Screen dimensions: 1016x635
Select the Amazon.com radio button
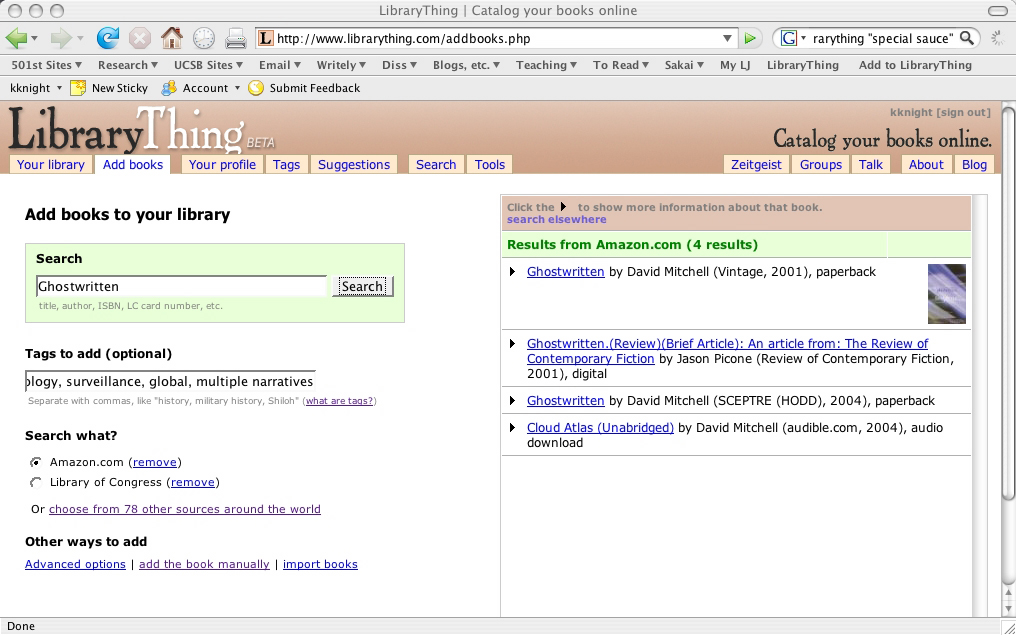[37, 462]
